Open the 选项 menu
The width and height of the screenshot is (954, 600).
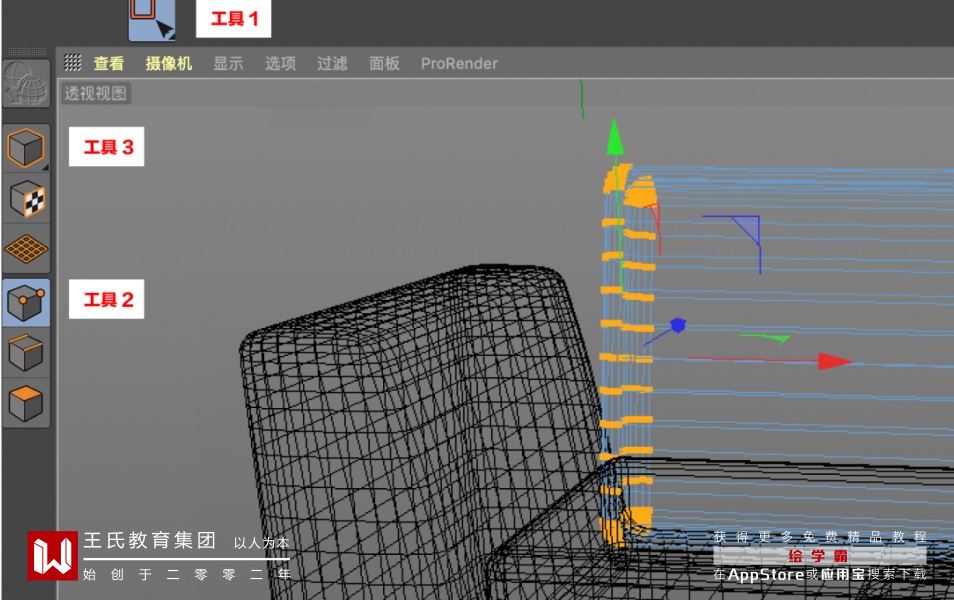pyautogui.click(x=280, y=63)
